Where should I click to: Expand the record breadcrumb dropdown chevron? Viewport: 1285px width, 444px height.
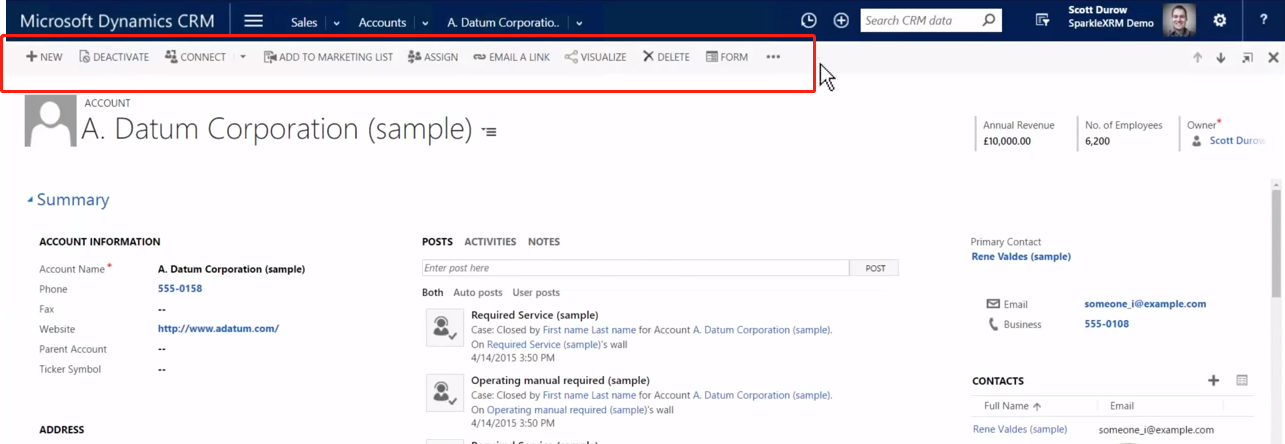pos(578,22)
